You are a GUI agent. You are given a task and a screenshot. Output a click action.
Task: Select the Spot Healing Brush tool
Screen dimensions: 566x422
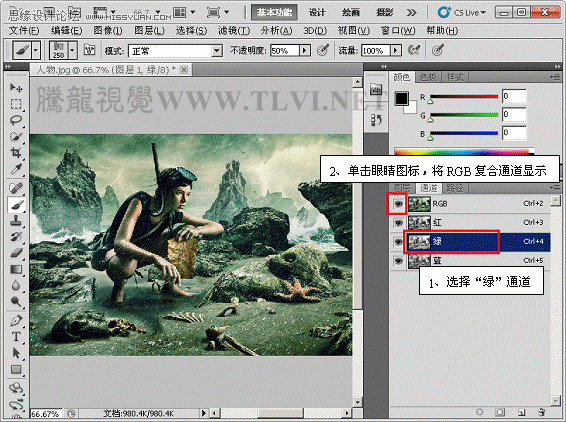(16, 188)
